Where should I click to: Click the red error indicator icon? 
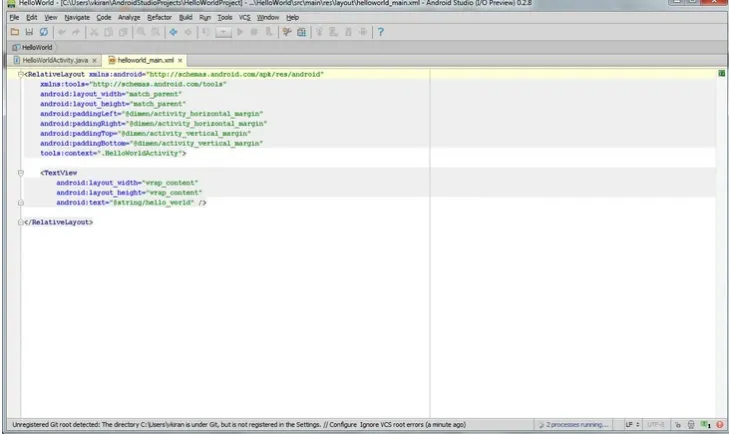(x=720, y=425)
